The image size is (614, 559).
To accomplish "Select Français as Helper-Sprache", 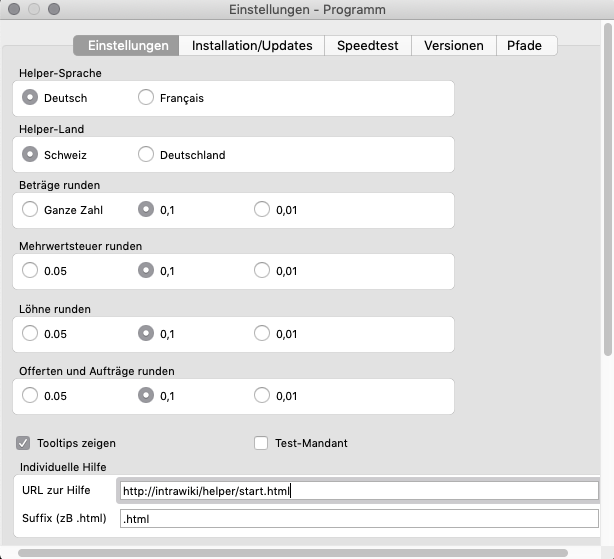I will tap(147, 98).
